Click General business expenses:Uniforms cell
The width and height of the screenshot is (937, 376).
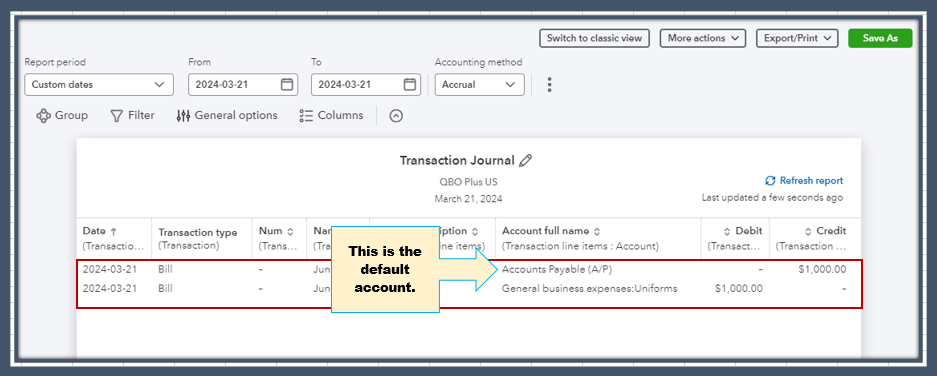[589, 288]
